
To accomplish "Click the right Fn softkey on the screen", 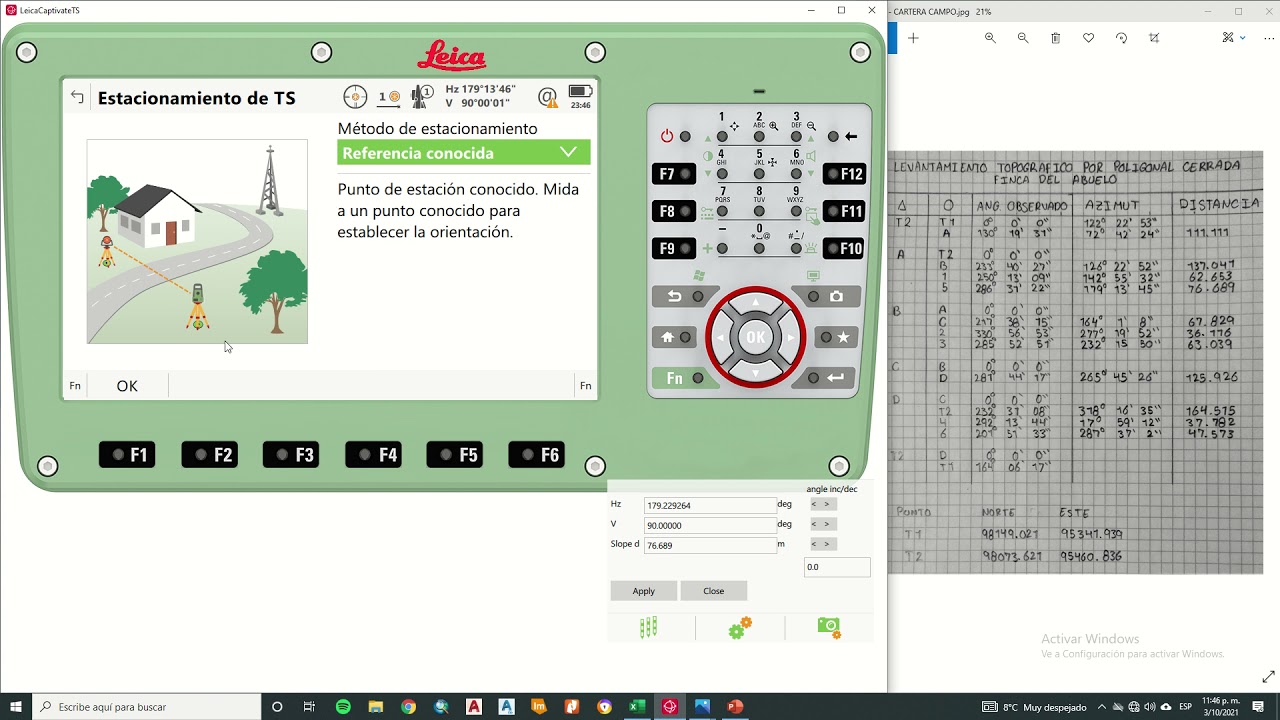I will [x=585, y=386].
